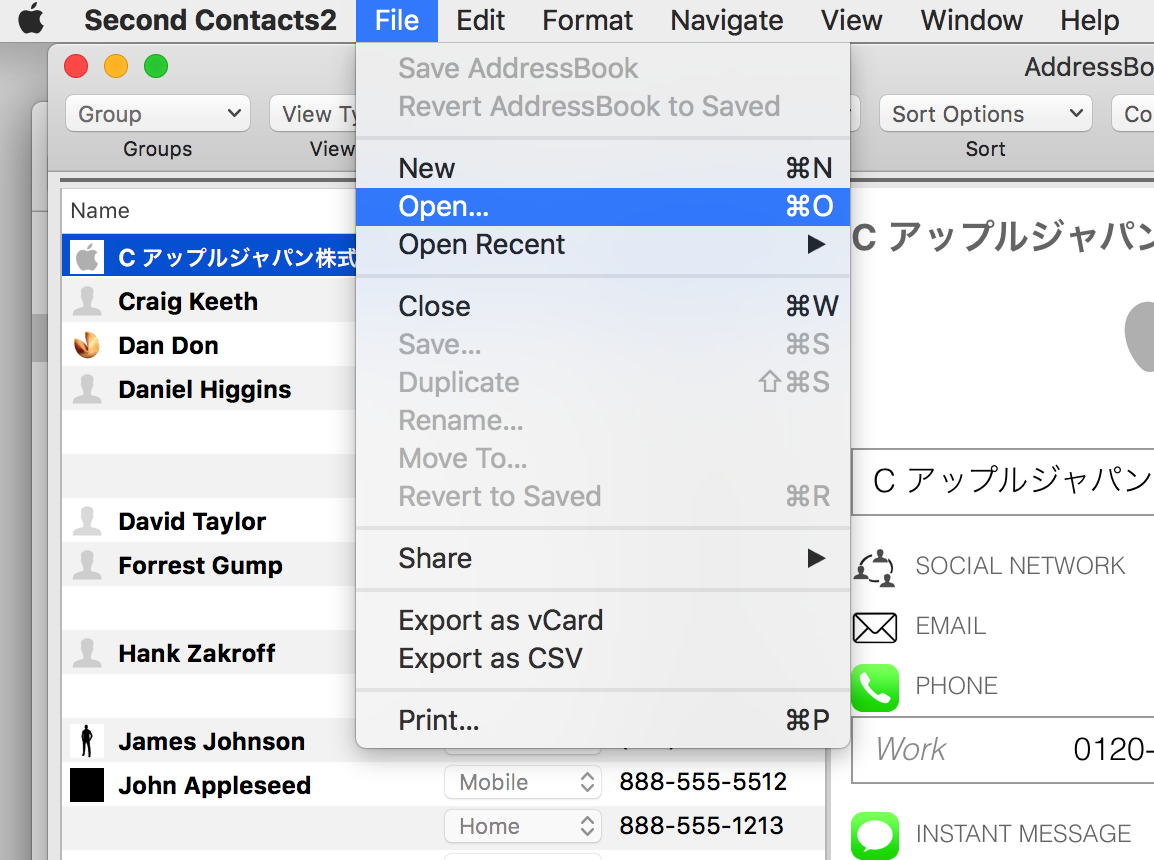Minimize the AddressBook window with yellow button

point(116,66)
